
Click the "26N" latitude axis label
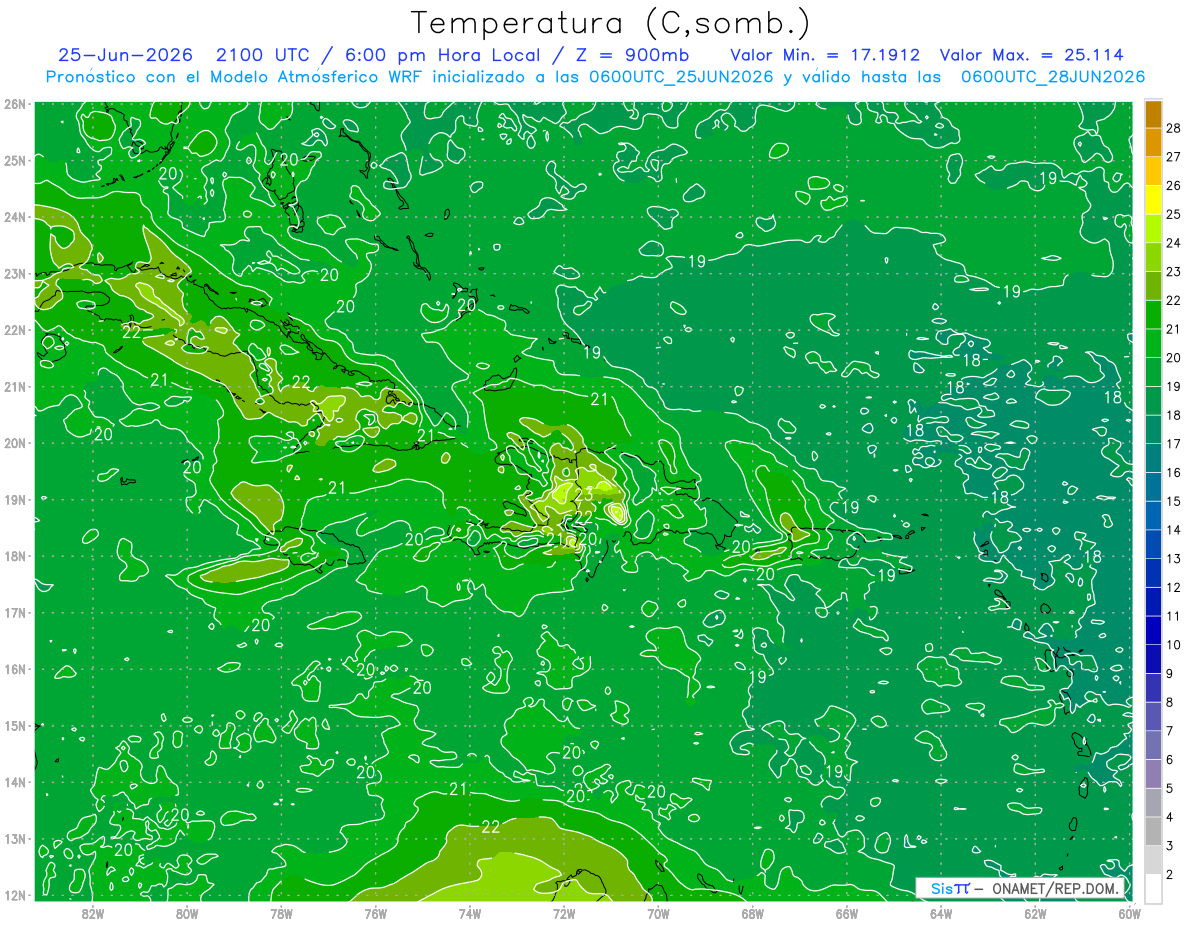(x=15, y=103)
